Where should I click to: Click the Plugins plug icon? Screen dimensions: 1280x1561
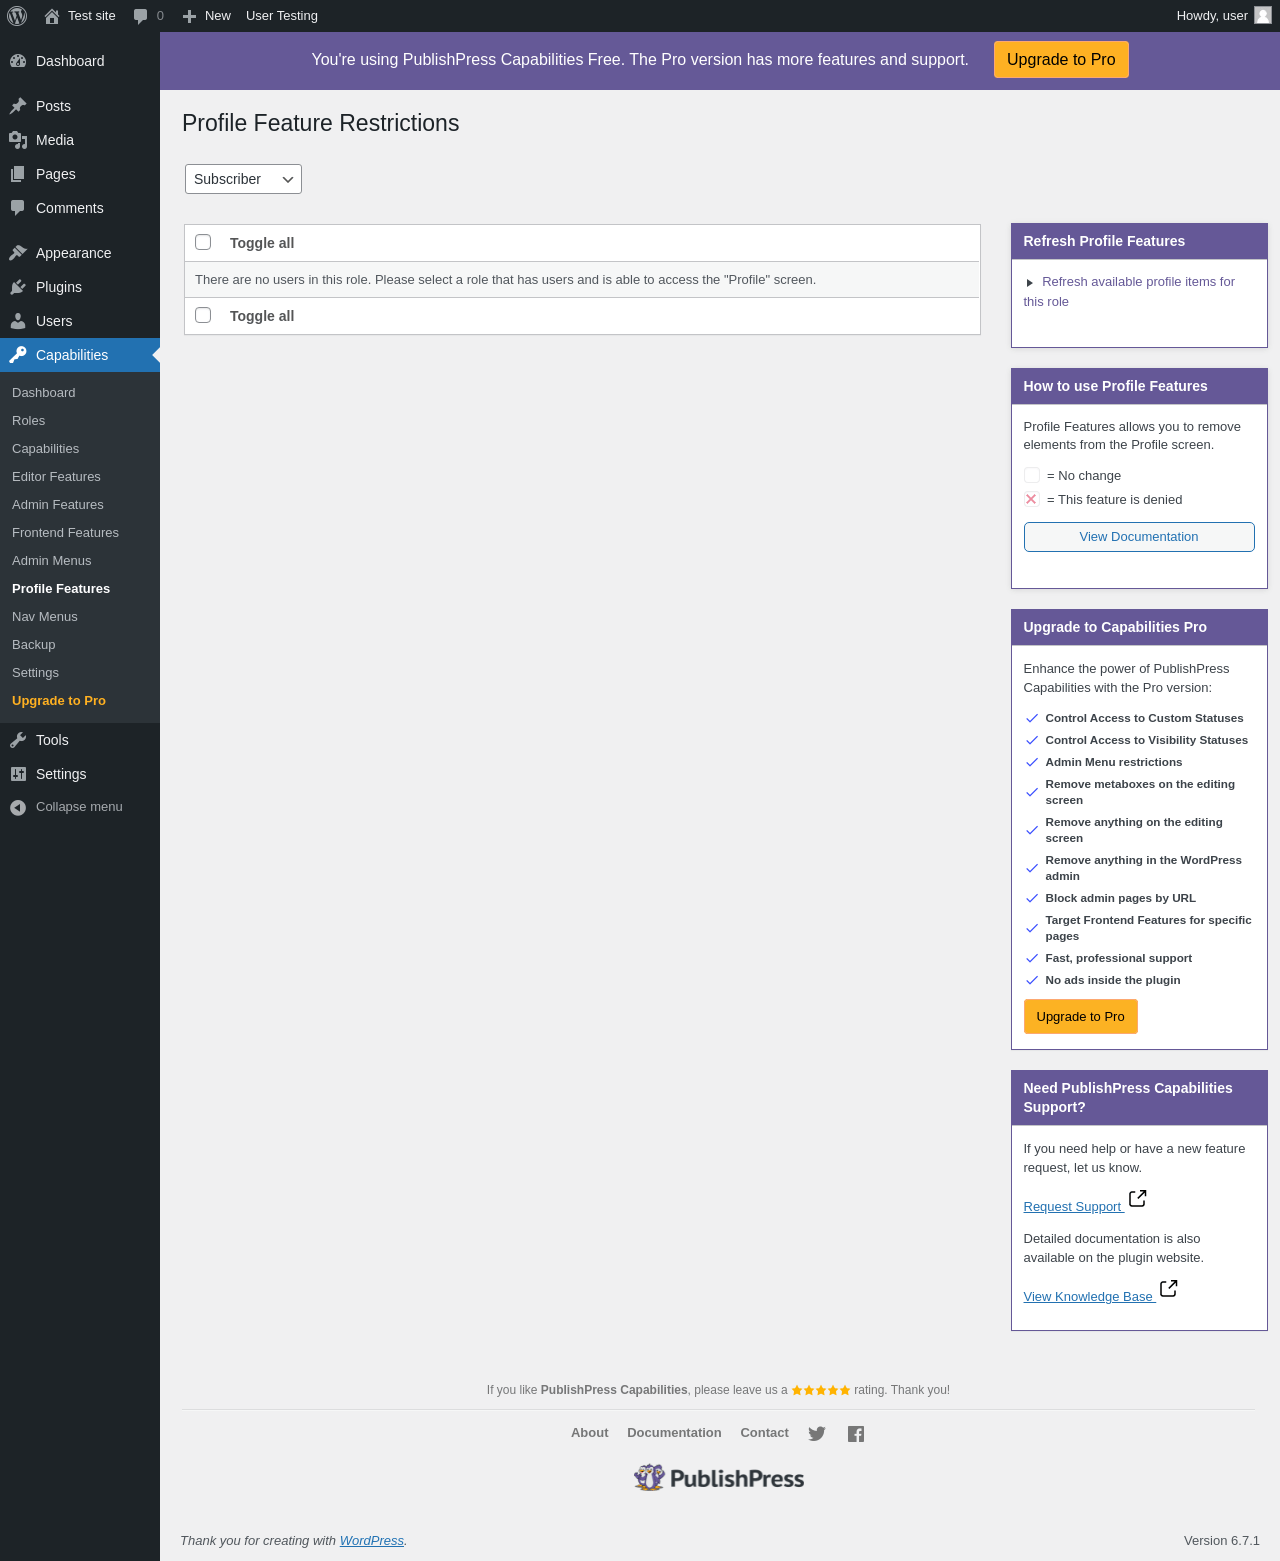[18, 287]
